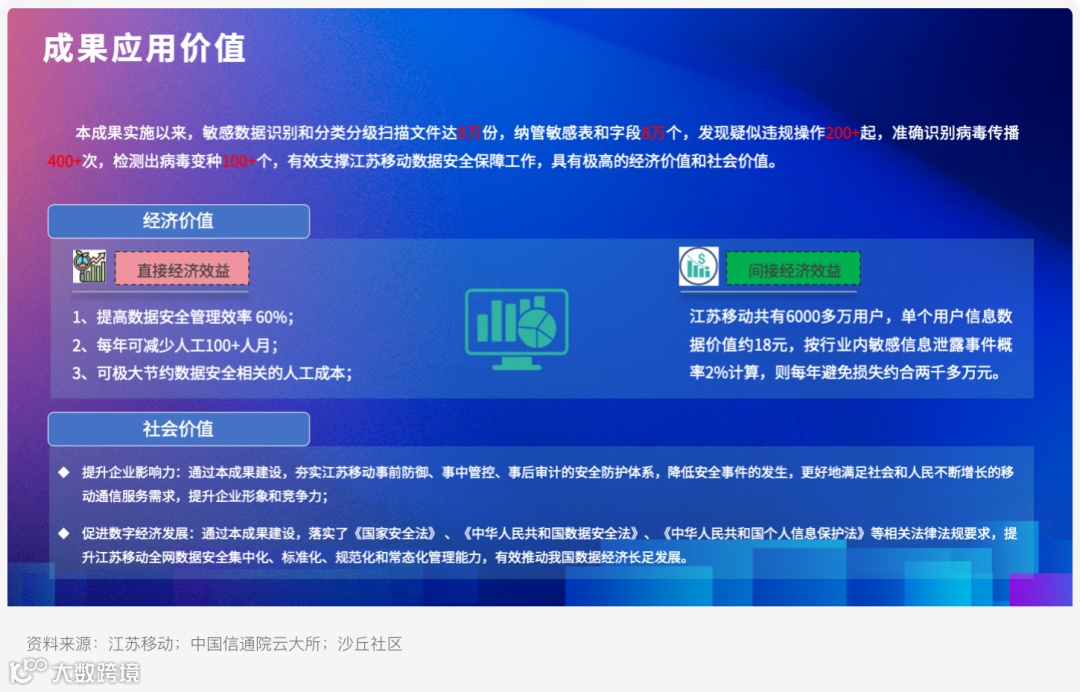Click the text 《中华人民共和国个人信息保护法》
This screenshot has height=692, width=1080.
762,534
